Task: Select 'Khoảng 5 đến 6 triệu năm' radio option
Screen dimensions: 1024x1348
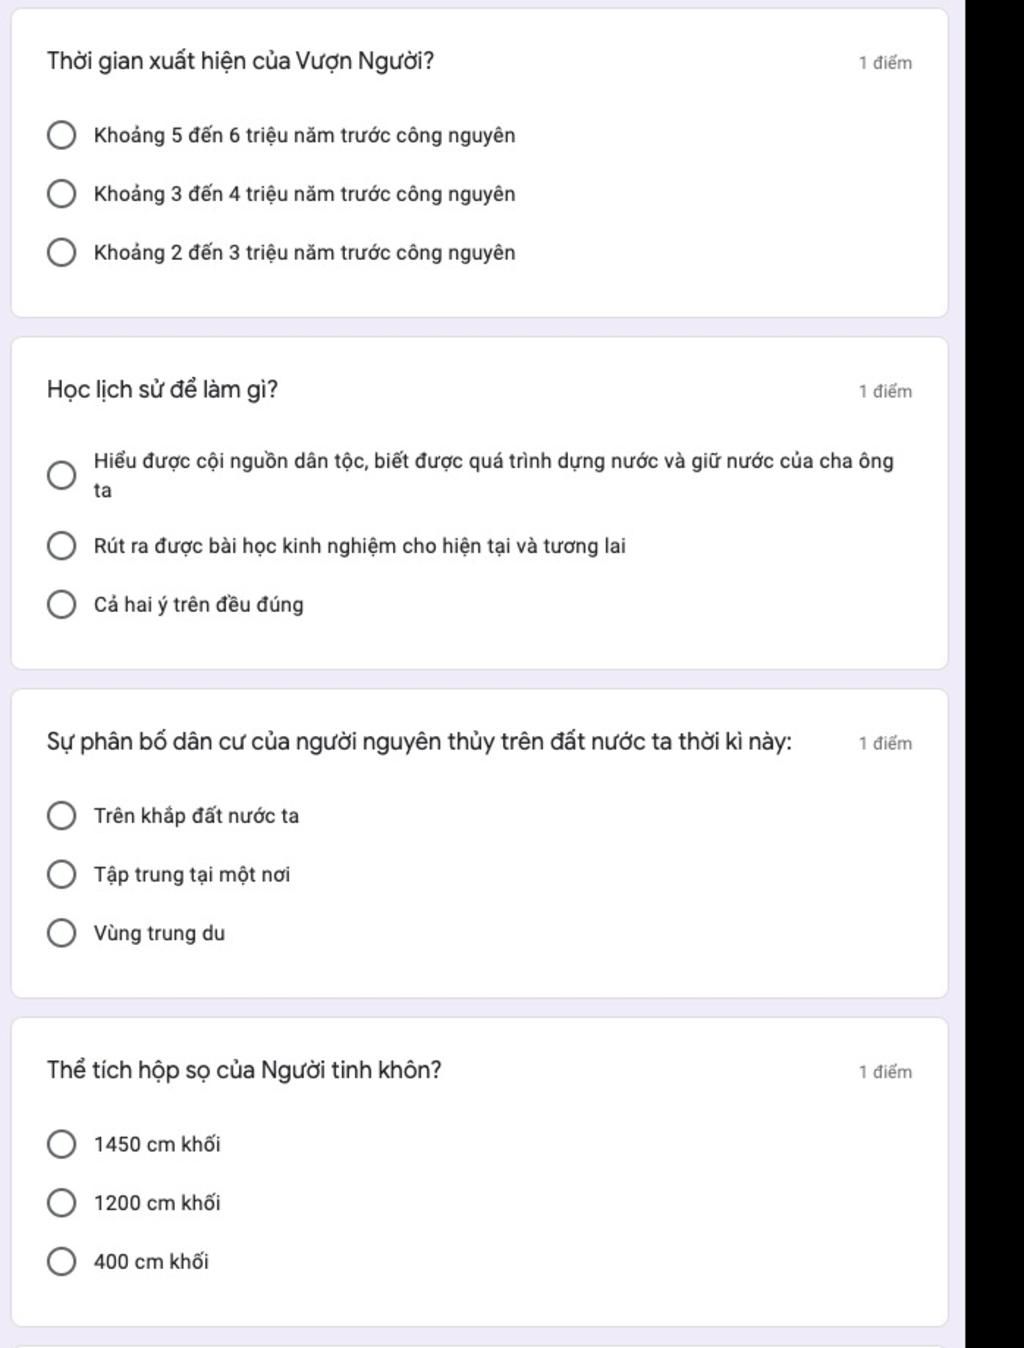Action: coord(62,135)
